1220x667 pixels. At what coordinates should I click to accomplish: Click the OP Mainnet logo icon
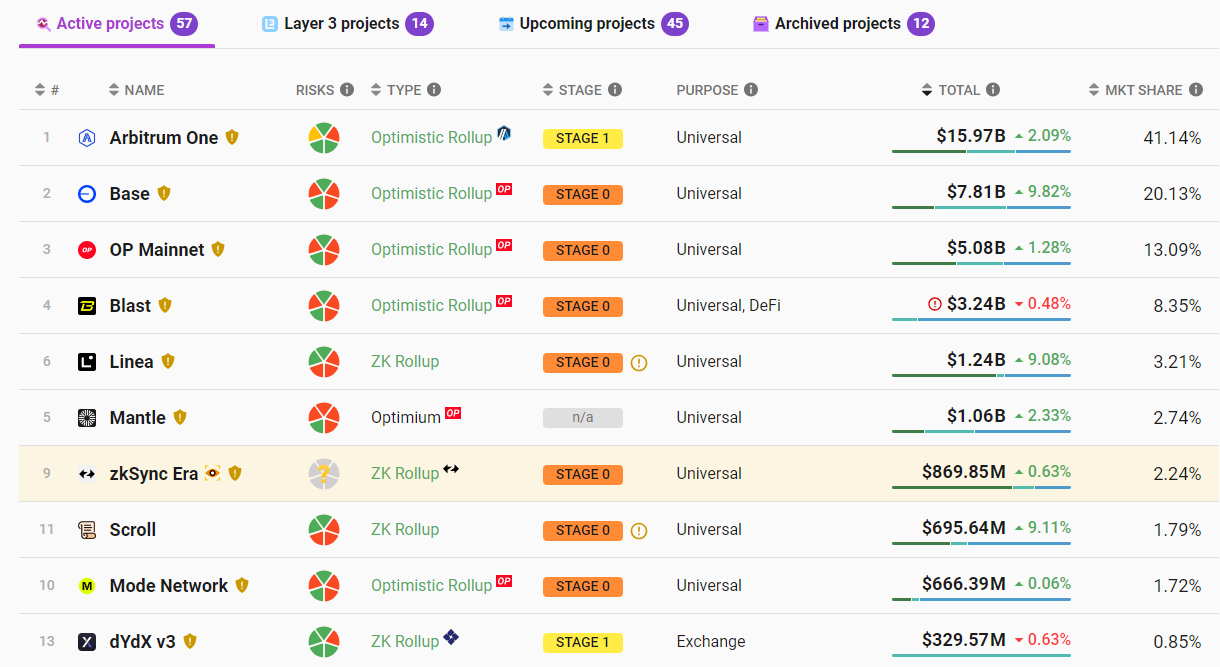[87, 250]
